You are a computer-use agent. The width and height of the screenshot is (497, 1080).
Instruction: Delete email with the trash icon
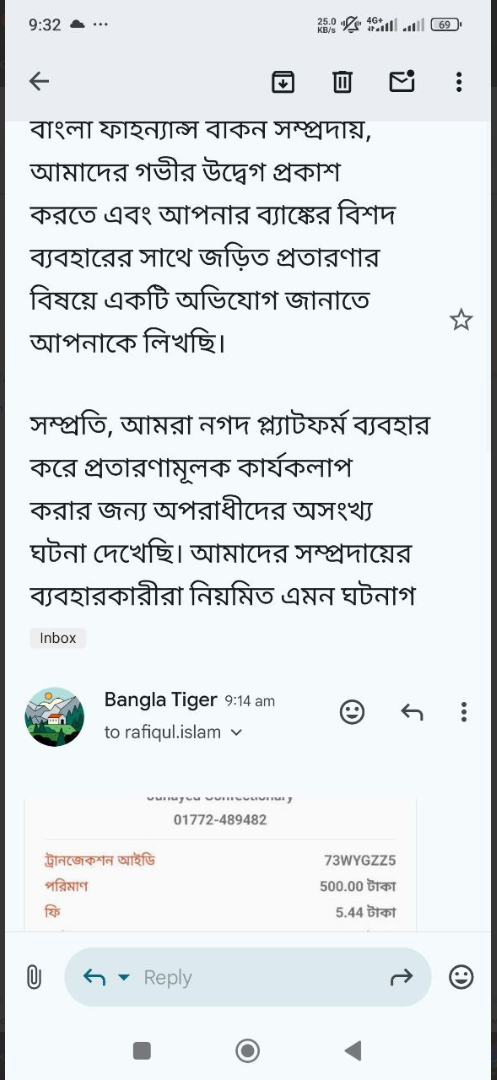[342, 82]
